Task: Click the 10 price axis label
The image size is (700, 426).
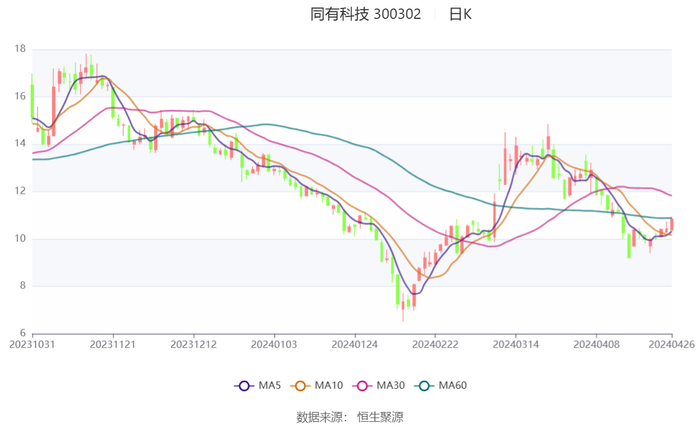Action: click(19, 239)
